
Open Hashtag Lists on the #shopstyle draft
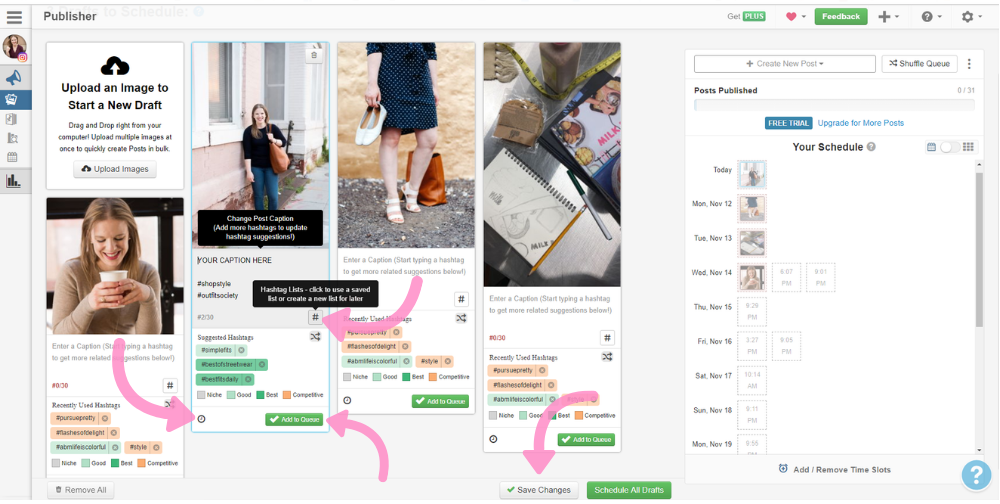coord(315,317)
